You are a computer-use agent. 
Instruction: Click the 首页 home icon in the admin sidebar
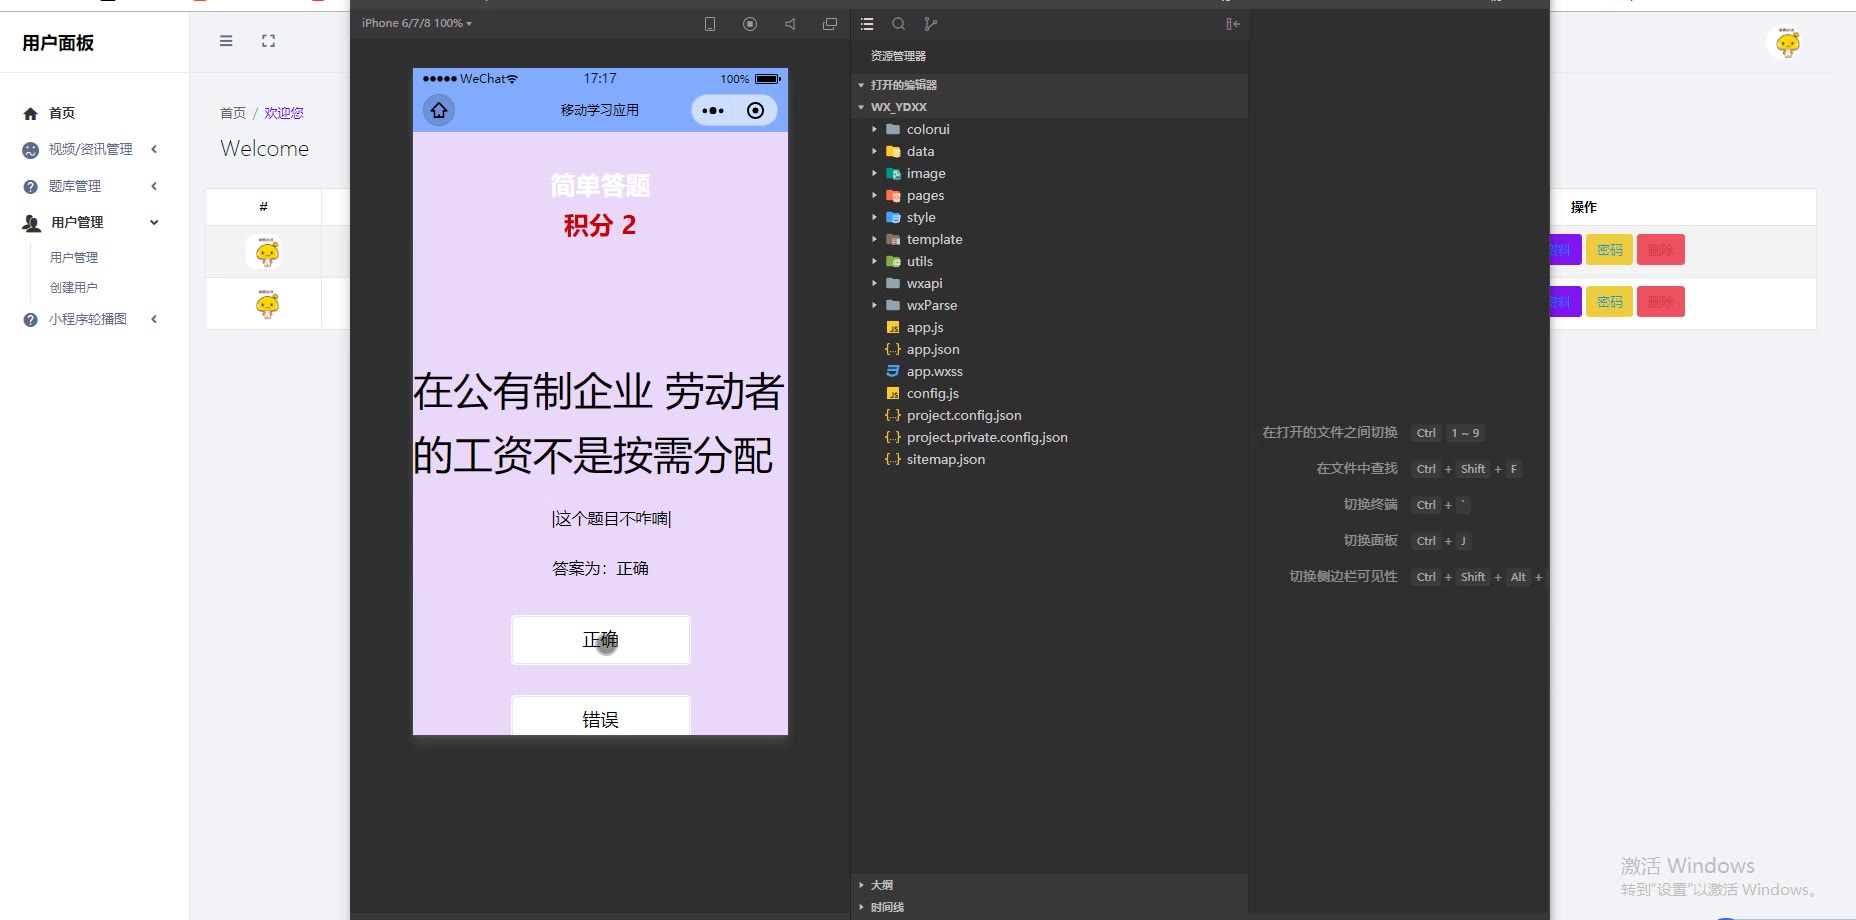(31, 114)
